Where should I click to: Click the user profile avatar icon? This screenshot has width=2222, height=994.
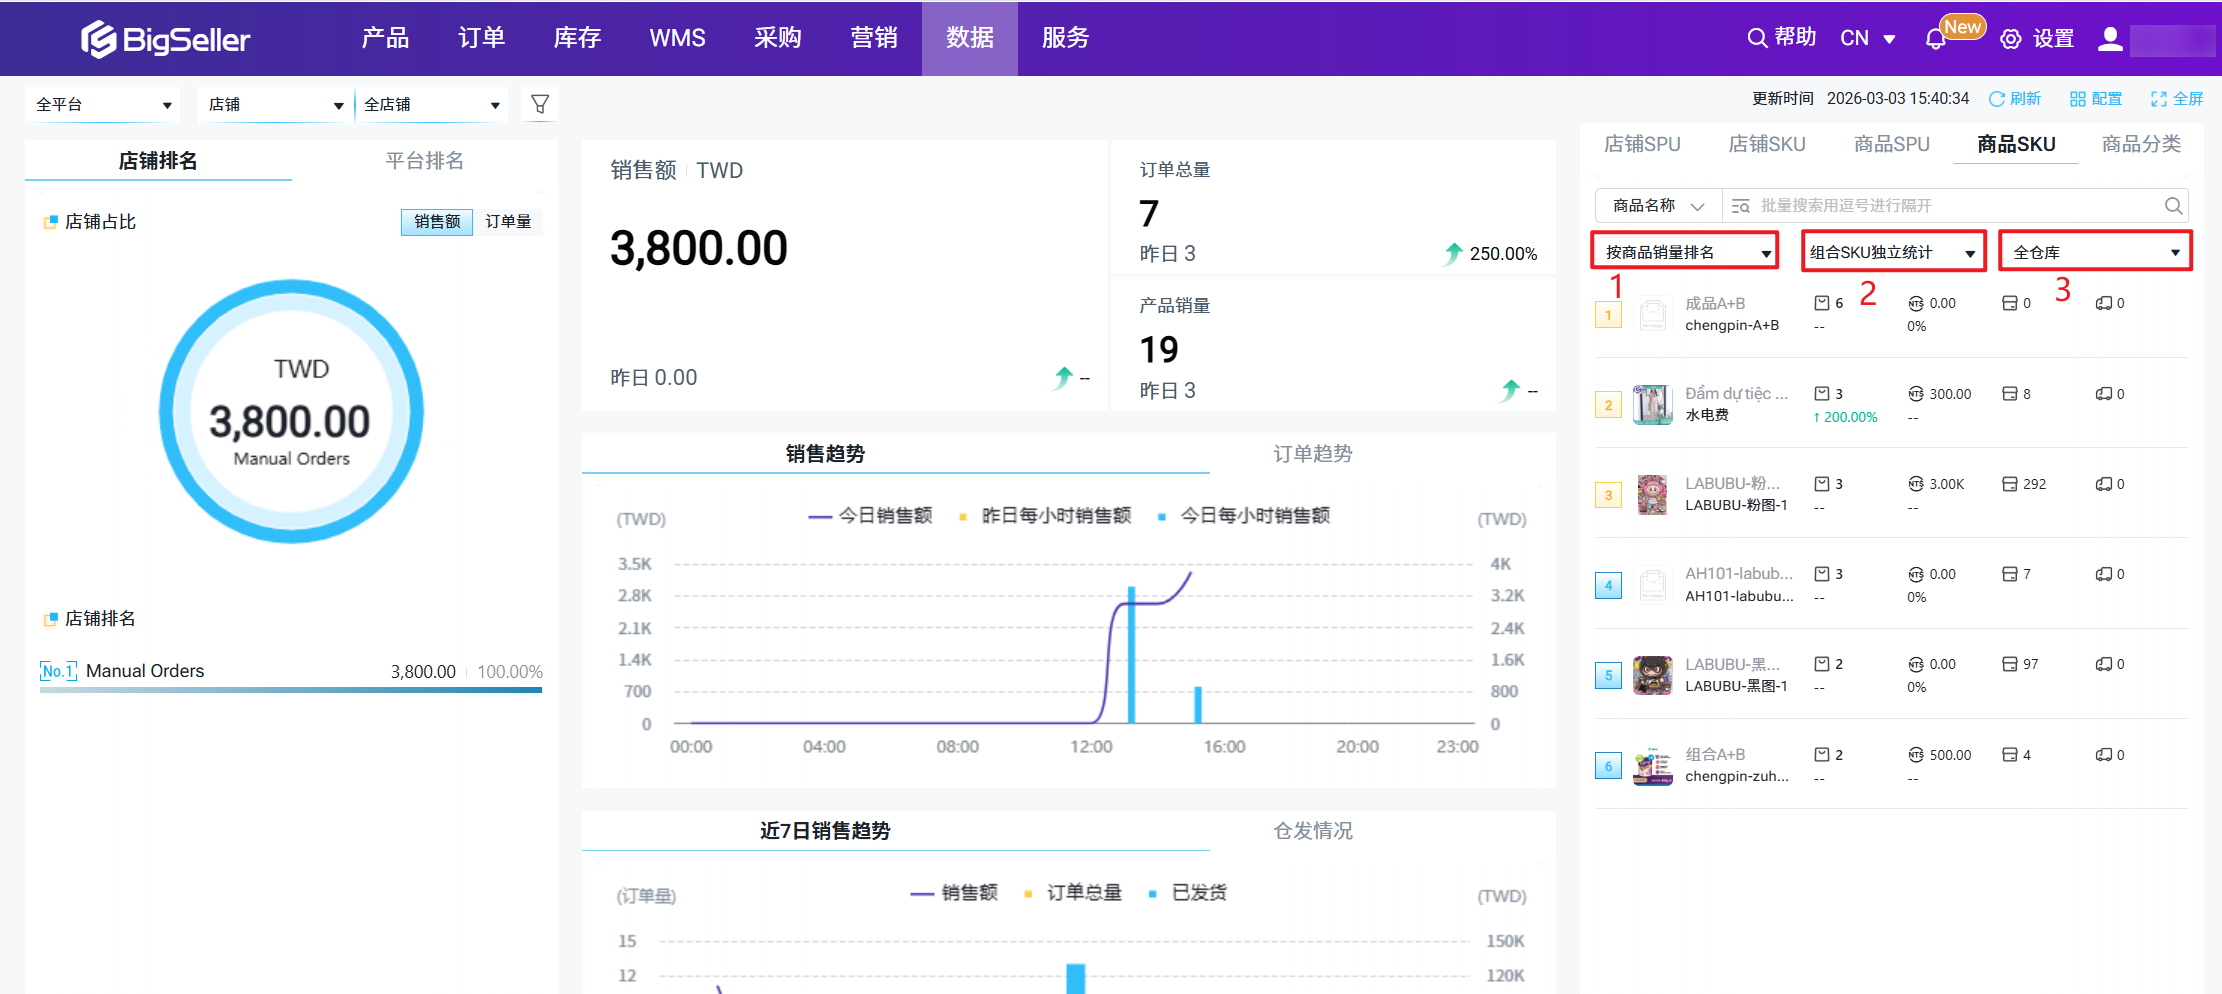2110,39
